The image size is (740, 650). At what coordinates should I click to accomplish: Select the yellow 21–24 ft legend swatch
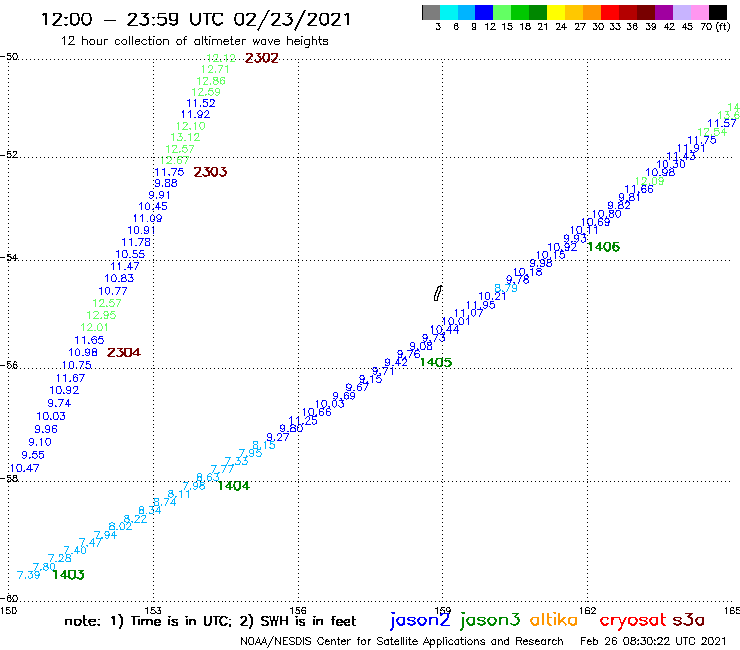[556, 12]
